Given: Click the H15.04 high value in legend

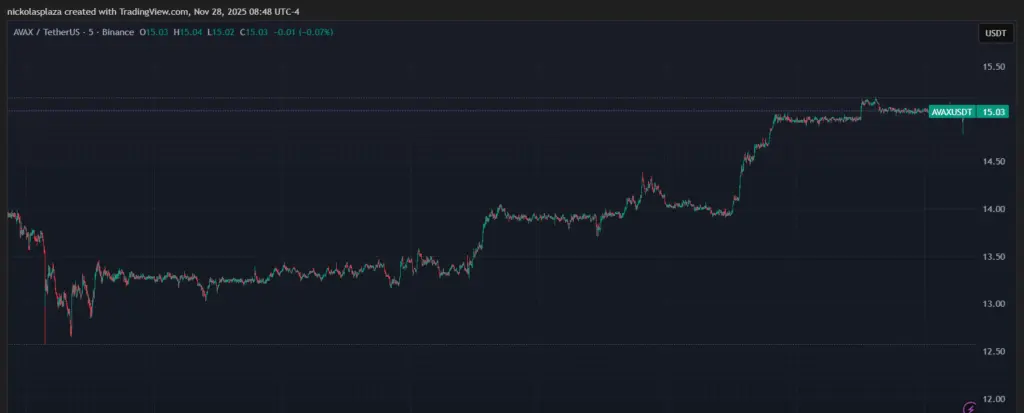Looking at the screenshot, I should [x=187, y=32].
